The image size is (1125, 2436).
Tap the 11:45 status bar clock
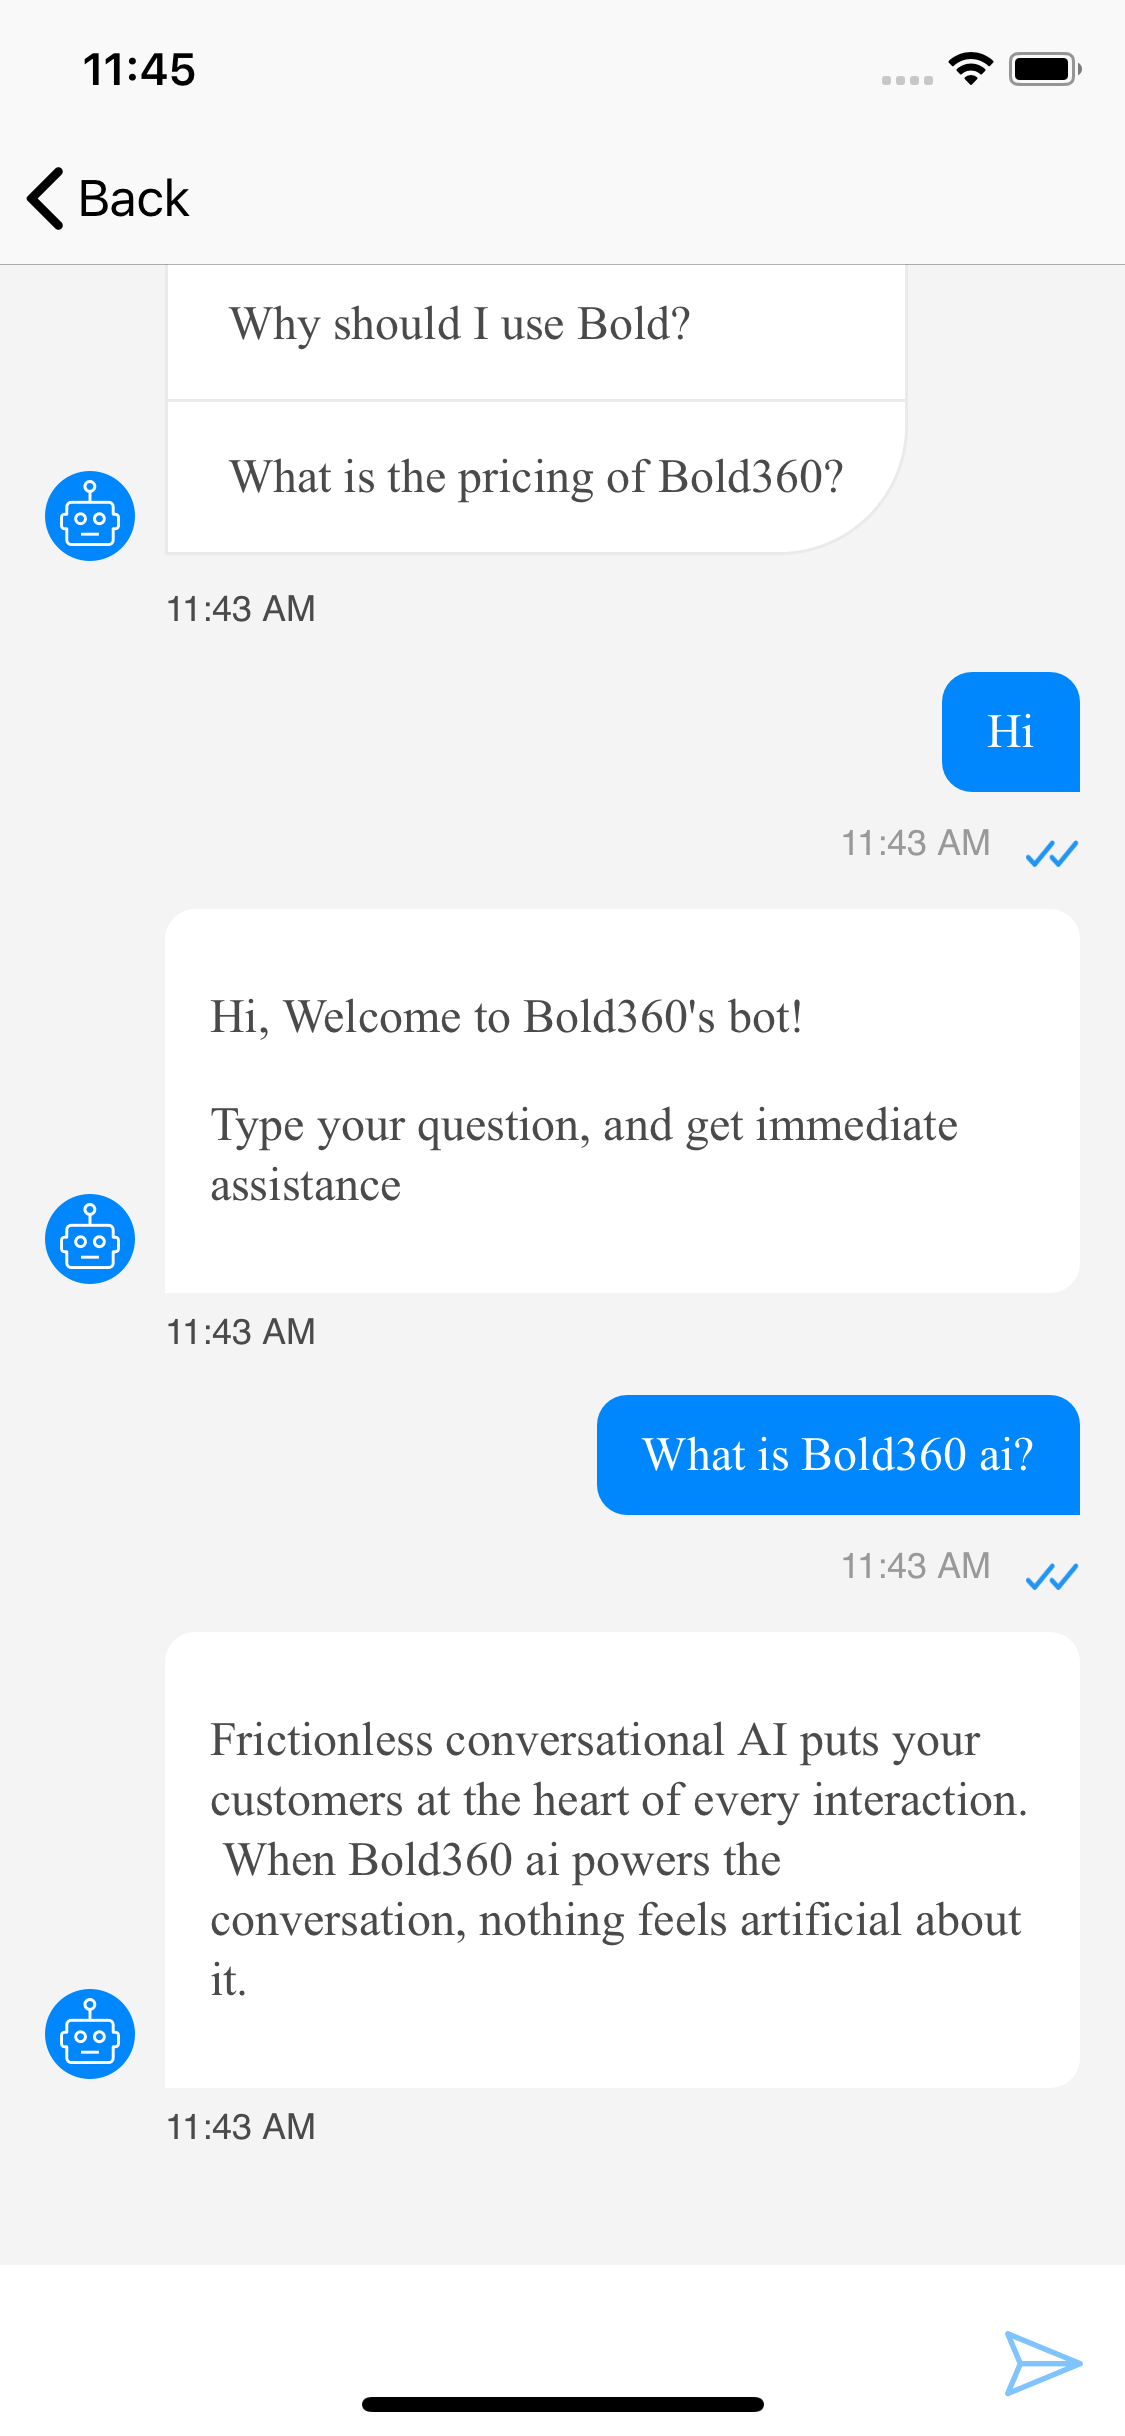[x=139, y=70]
